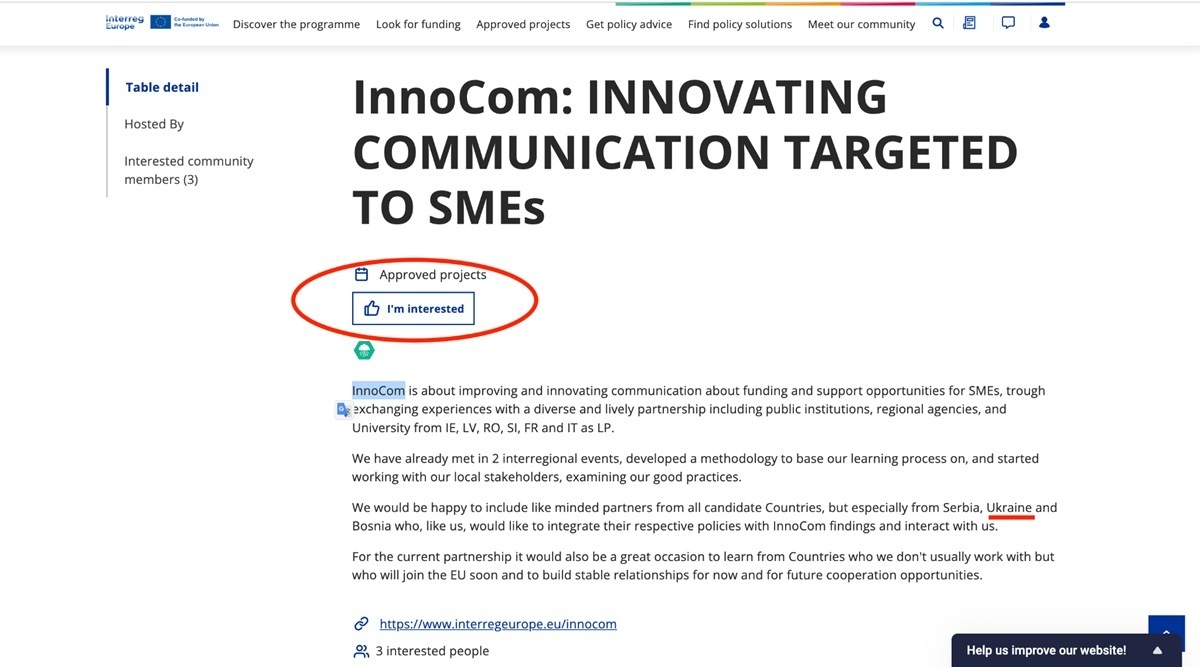Viewport: 1200px width, 667px height.
Task: Toggle the I'm interested thumbs-up button
Action: click(x=413, y=309)
